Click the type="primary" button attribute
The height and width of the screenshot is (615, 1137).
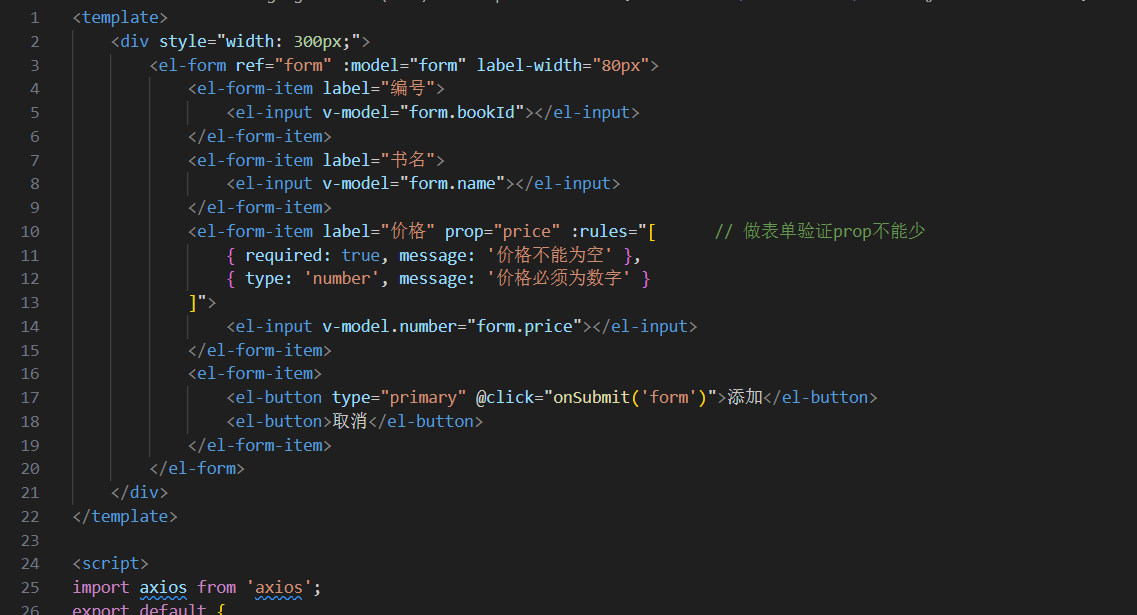(x=399, y=397)
